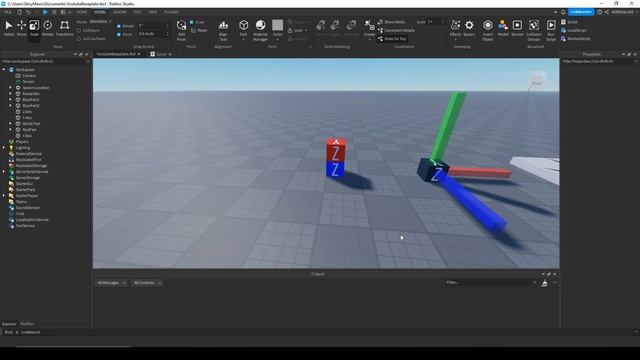
Task: Click the undo arrow in quick access bar
Action: coord(28,12)
